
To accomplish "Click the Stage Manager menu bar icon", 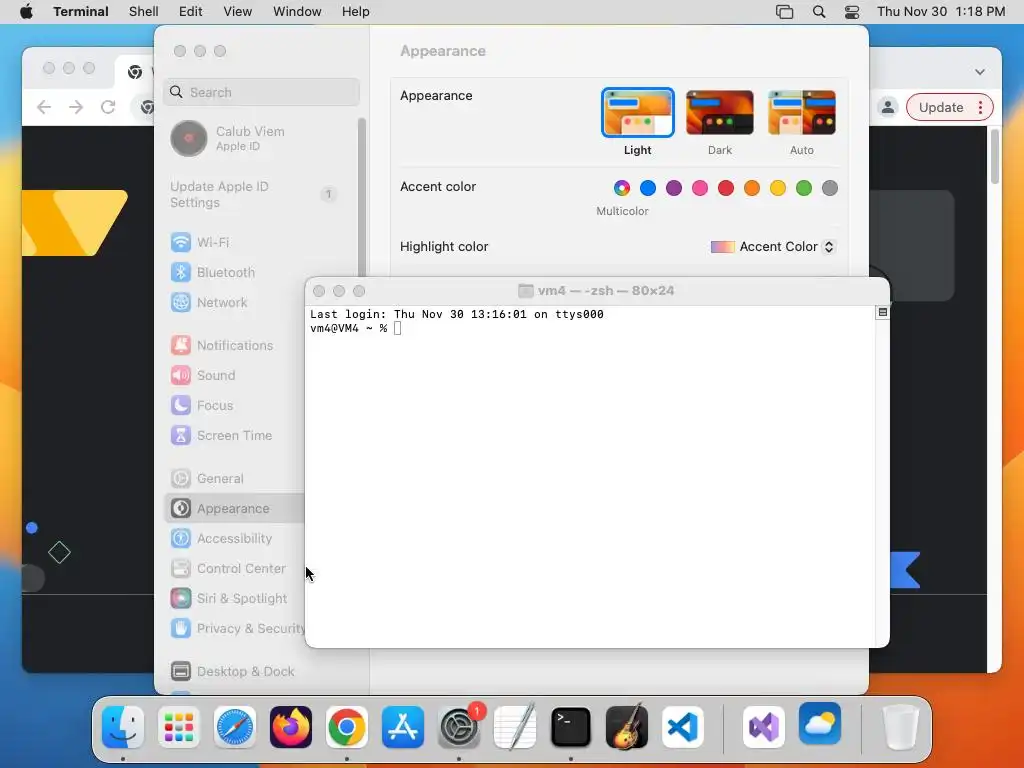I will [x=784, y=12].
